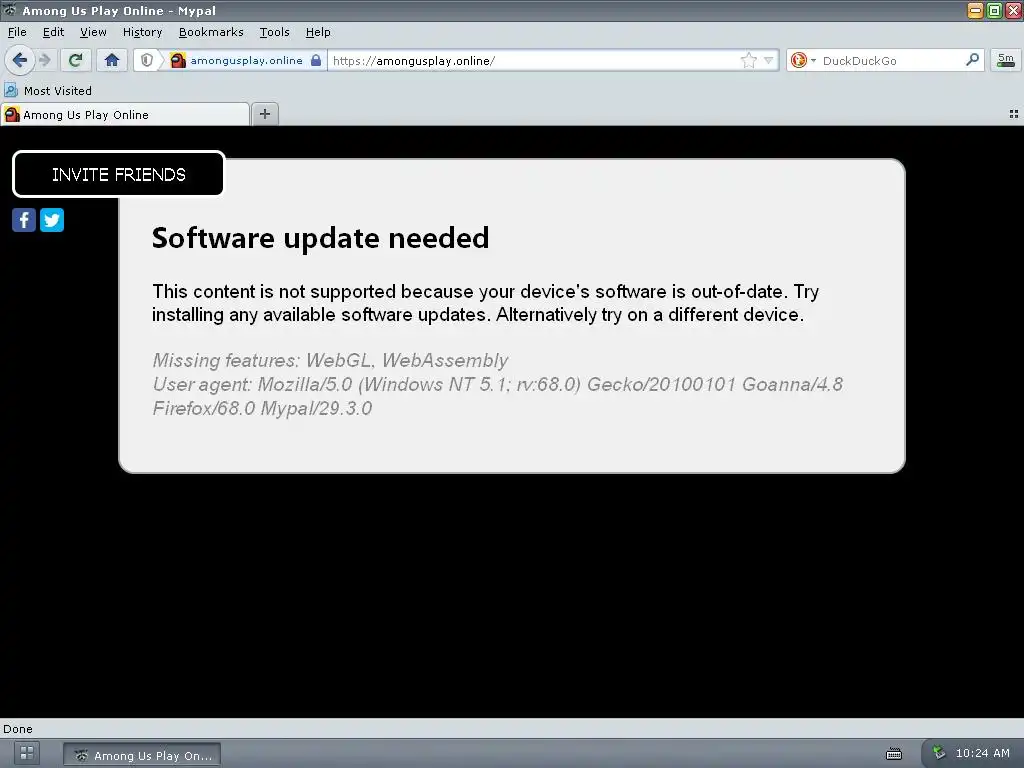Viewport: 1024px width, 768px height.
Task: Open the File menu
Action: 17,32
